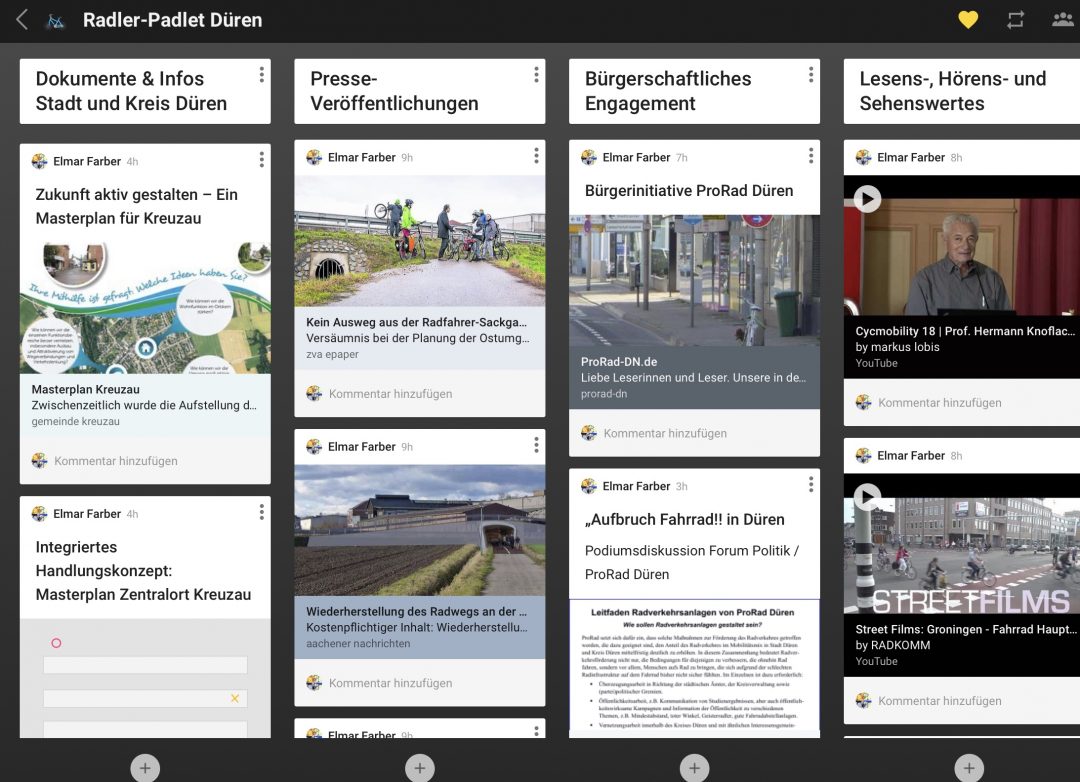1080x782 pixels.
Task: Play the Cycmobility 18 YouTube video
Action: coord(867,199)
